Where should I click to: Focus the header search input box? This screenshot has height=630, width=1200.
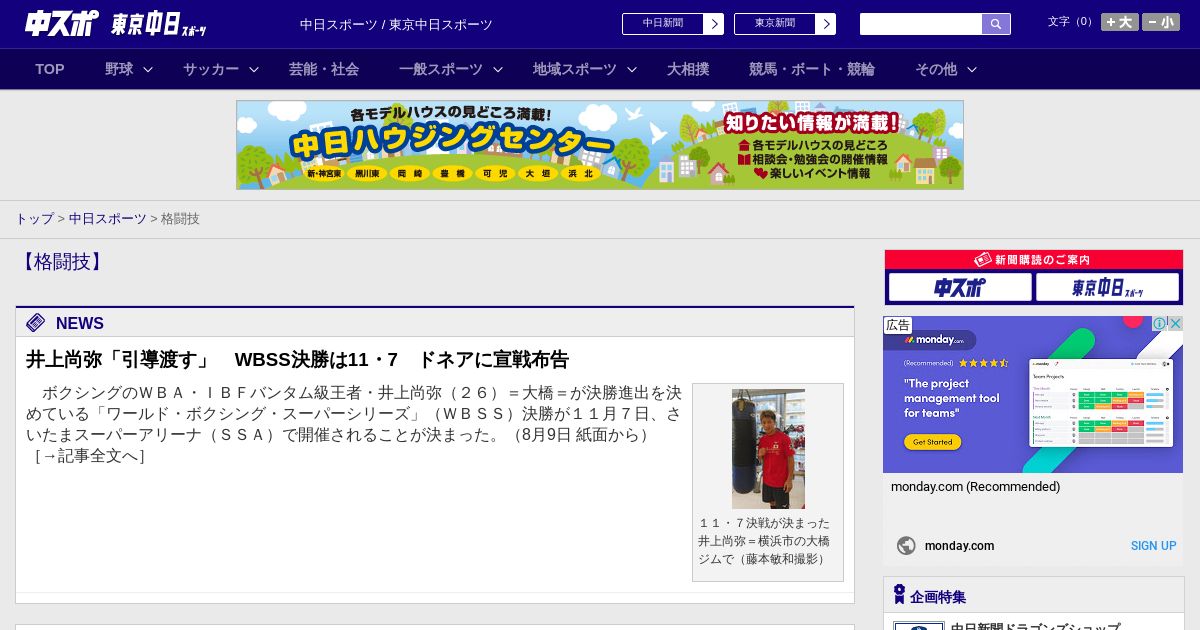coord(920,24)
